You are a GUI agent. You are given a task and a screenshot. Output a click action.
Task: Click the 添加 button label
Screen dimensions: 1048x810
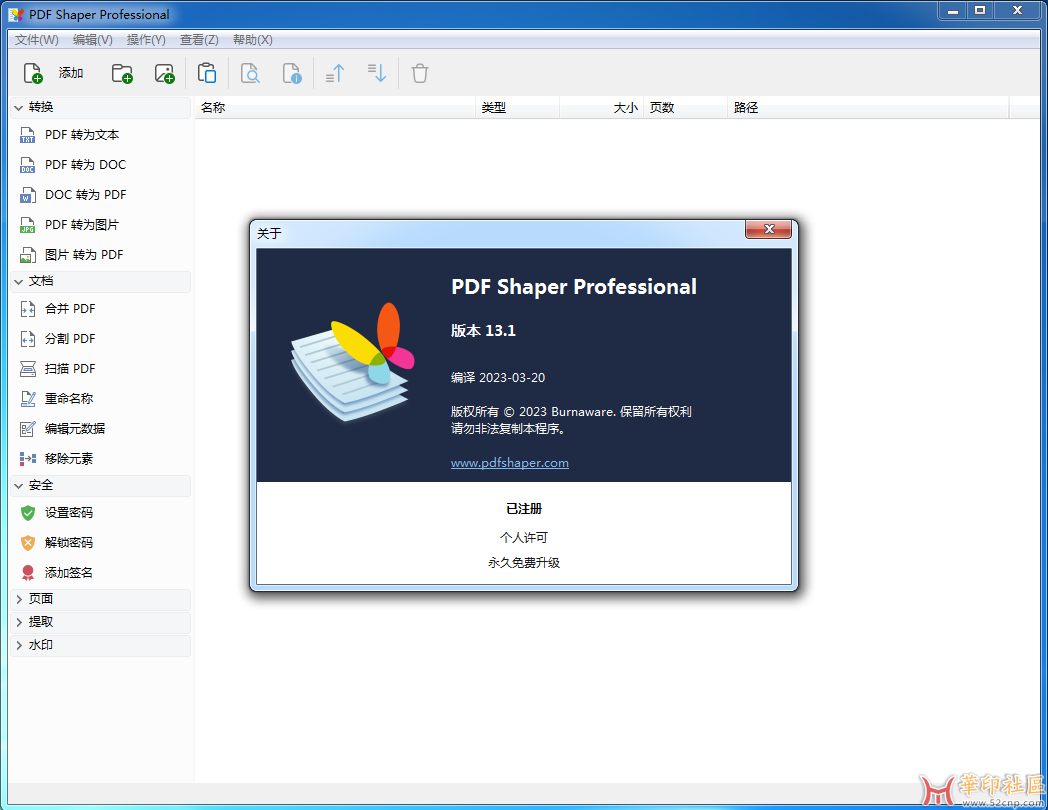click(71, 73)
